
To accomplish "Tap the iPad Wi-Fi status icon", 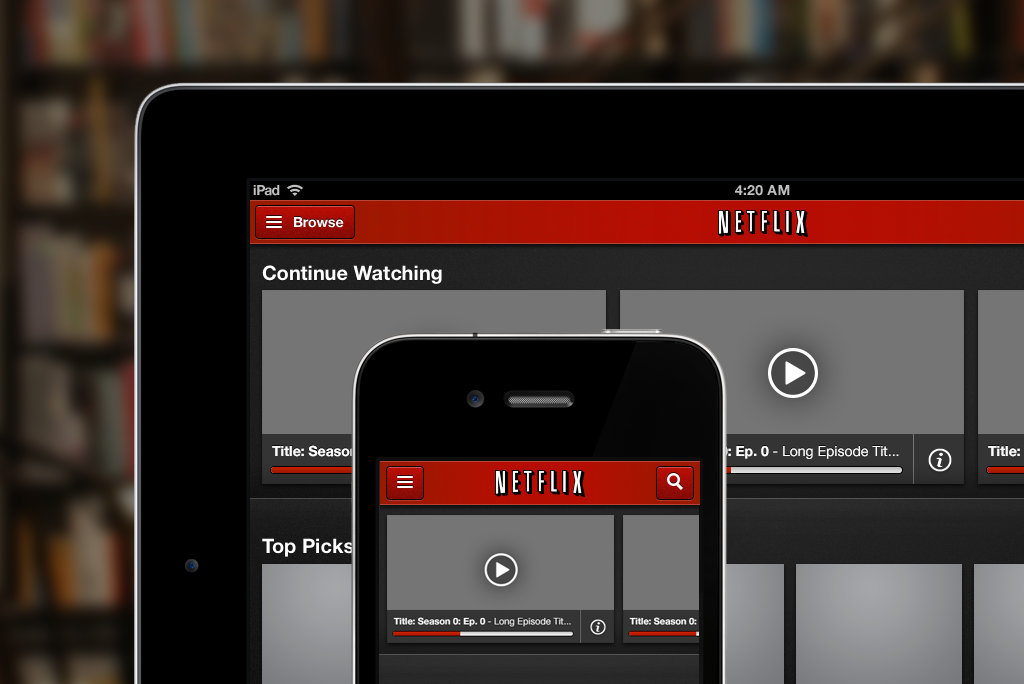I will pyautogui.click(x=295, y=190).
